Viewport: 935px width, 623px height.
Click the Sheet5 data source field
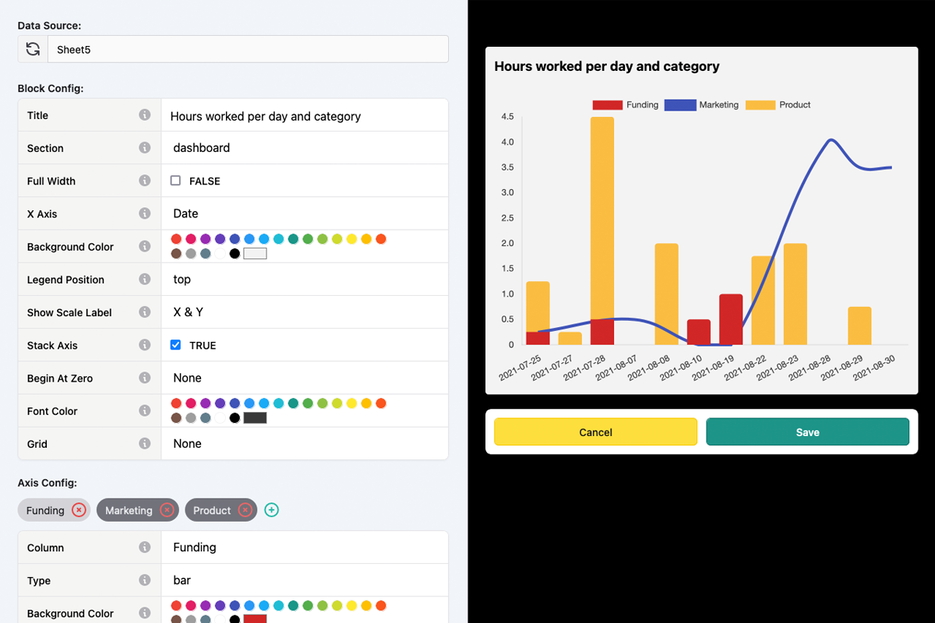(250, 48)
